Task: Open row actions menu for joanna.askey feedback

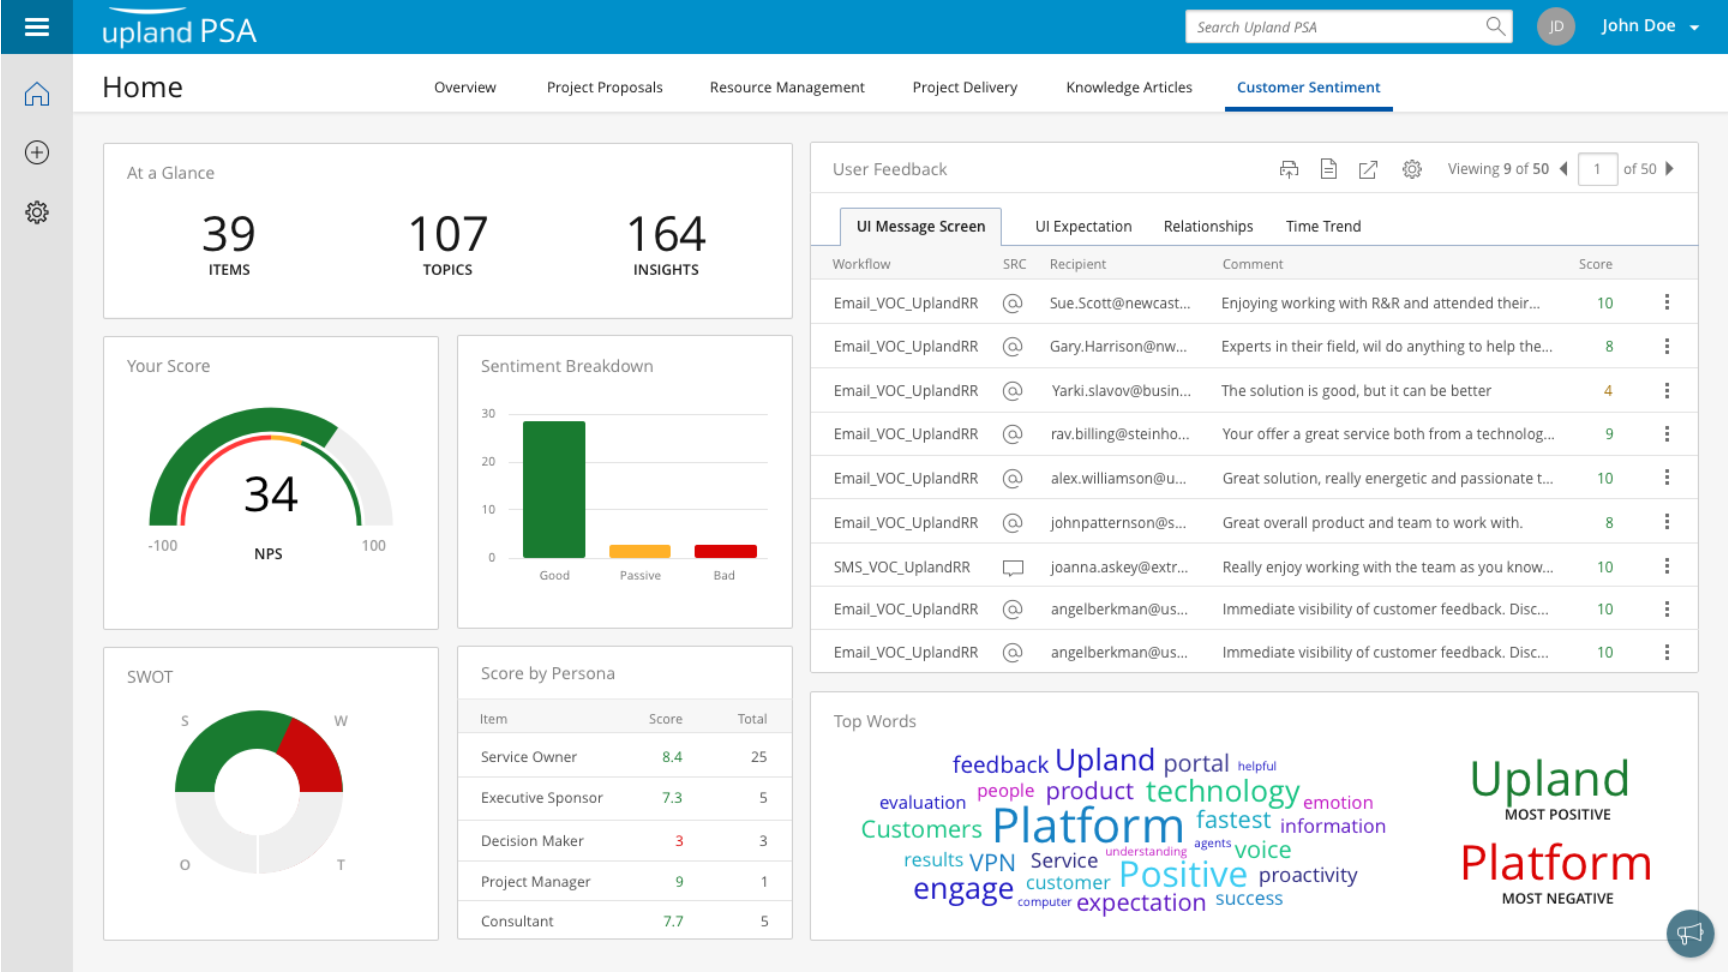Action: (x=1667, y=566)
